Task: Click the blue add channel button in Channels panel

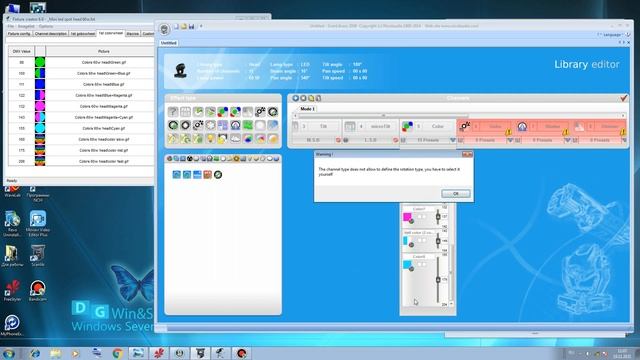Action: (296, 98)
